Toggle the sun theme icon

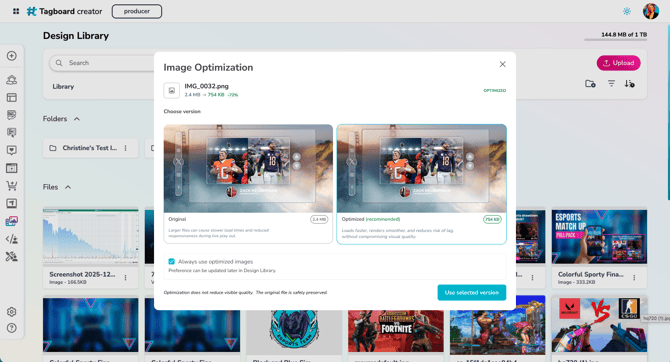click(626, 11)
